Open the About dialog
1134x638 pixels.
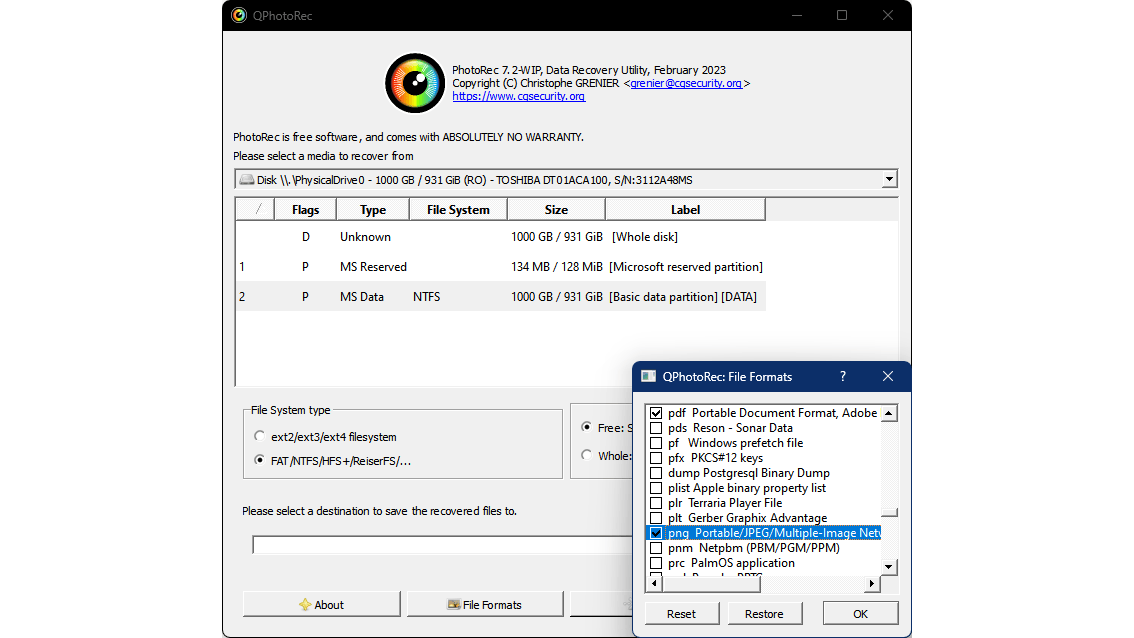pyautogui.click(x=321, y=604)
